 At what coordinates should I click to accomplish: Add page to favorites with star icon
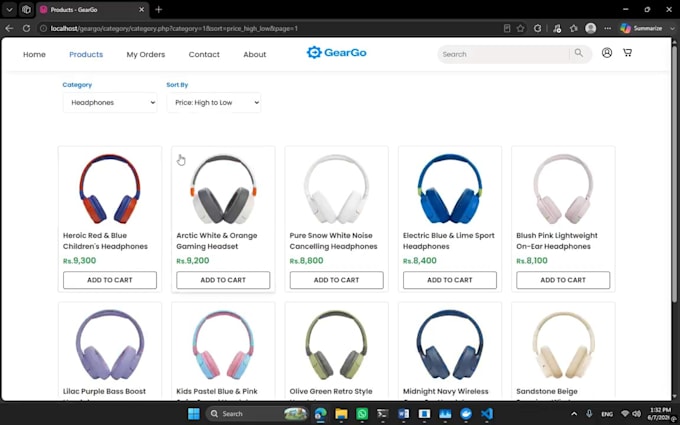[520, 29]
